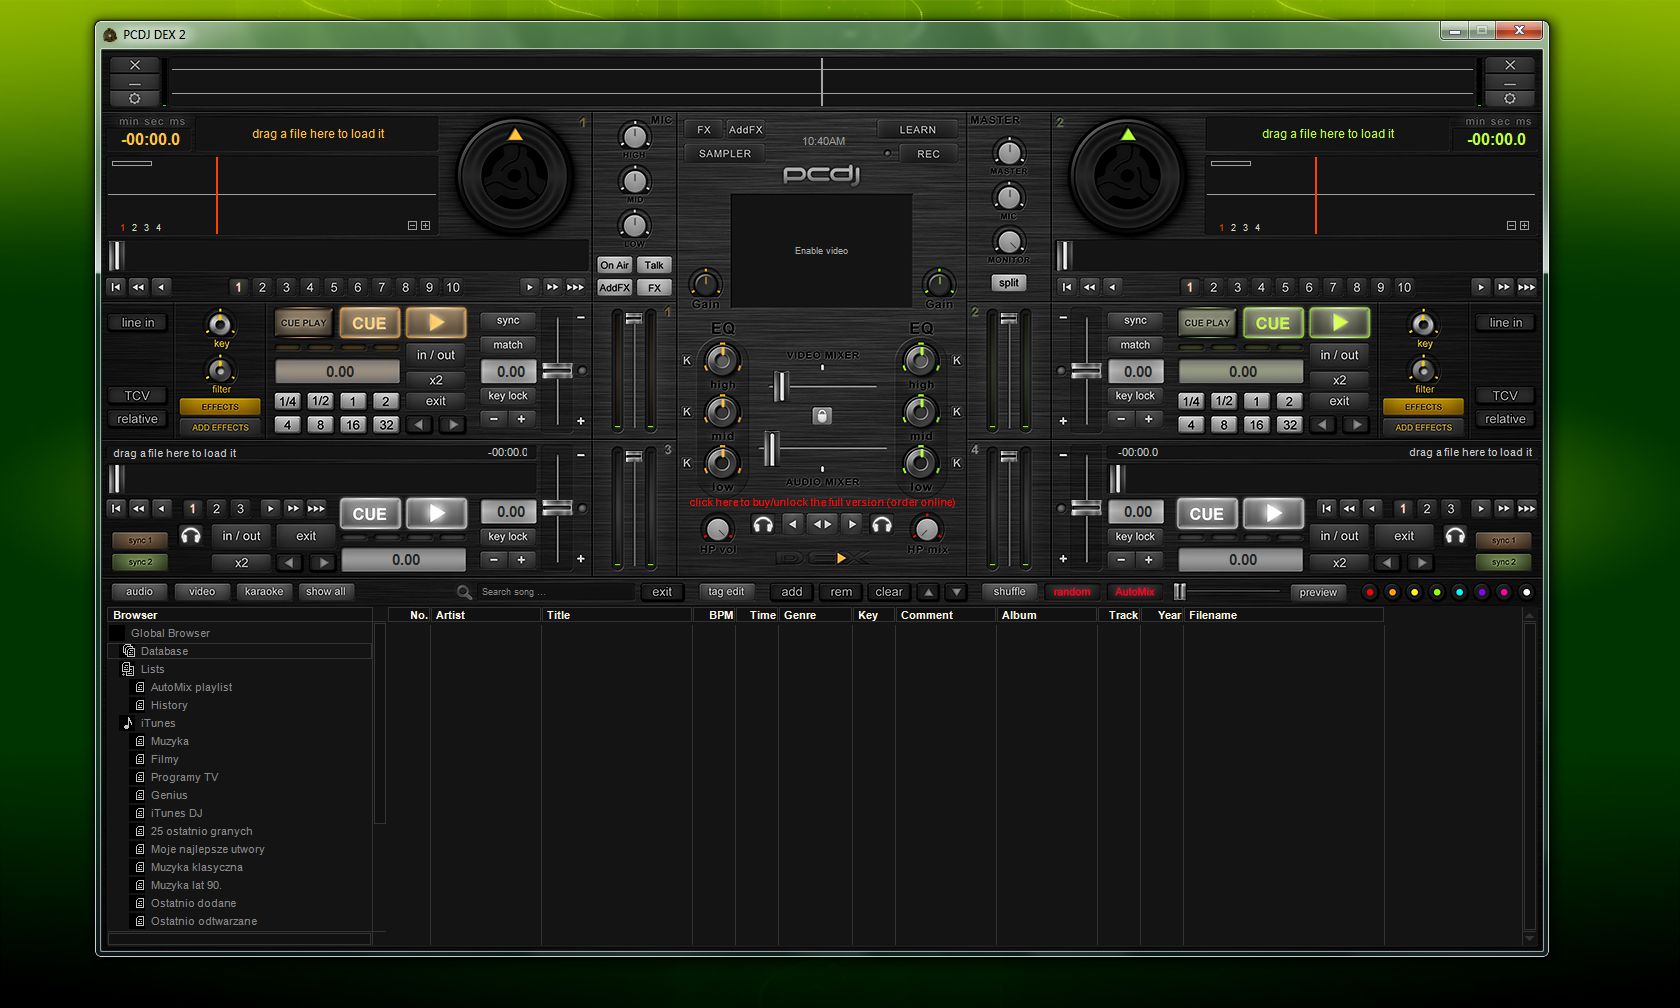
Task: Click the gear icon at top-right of waveform
Action: point(1510,99)
